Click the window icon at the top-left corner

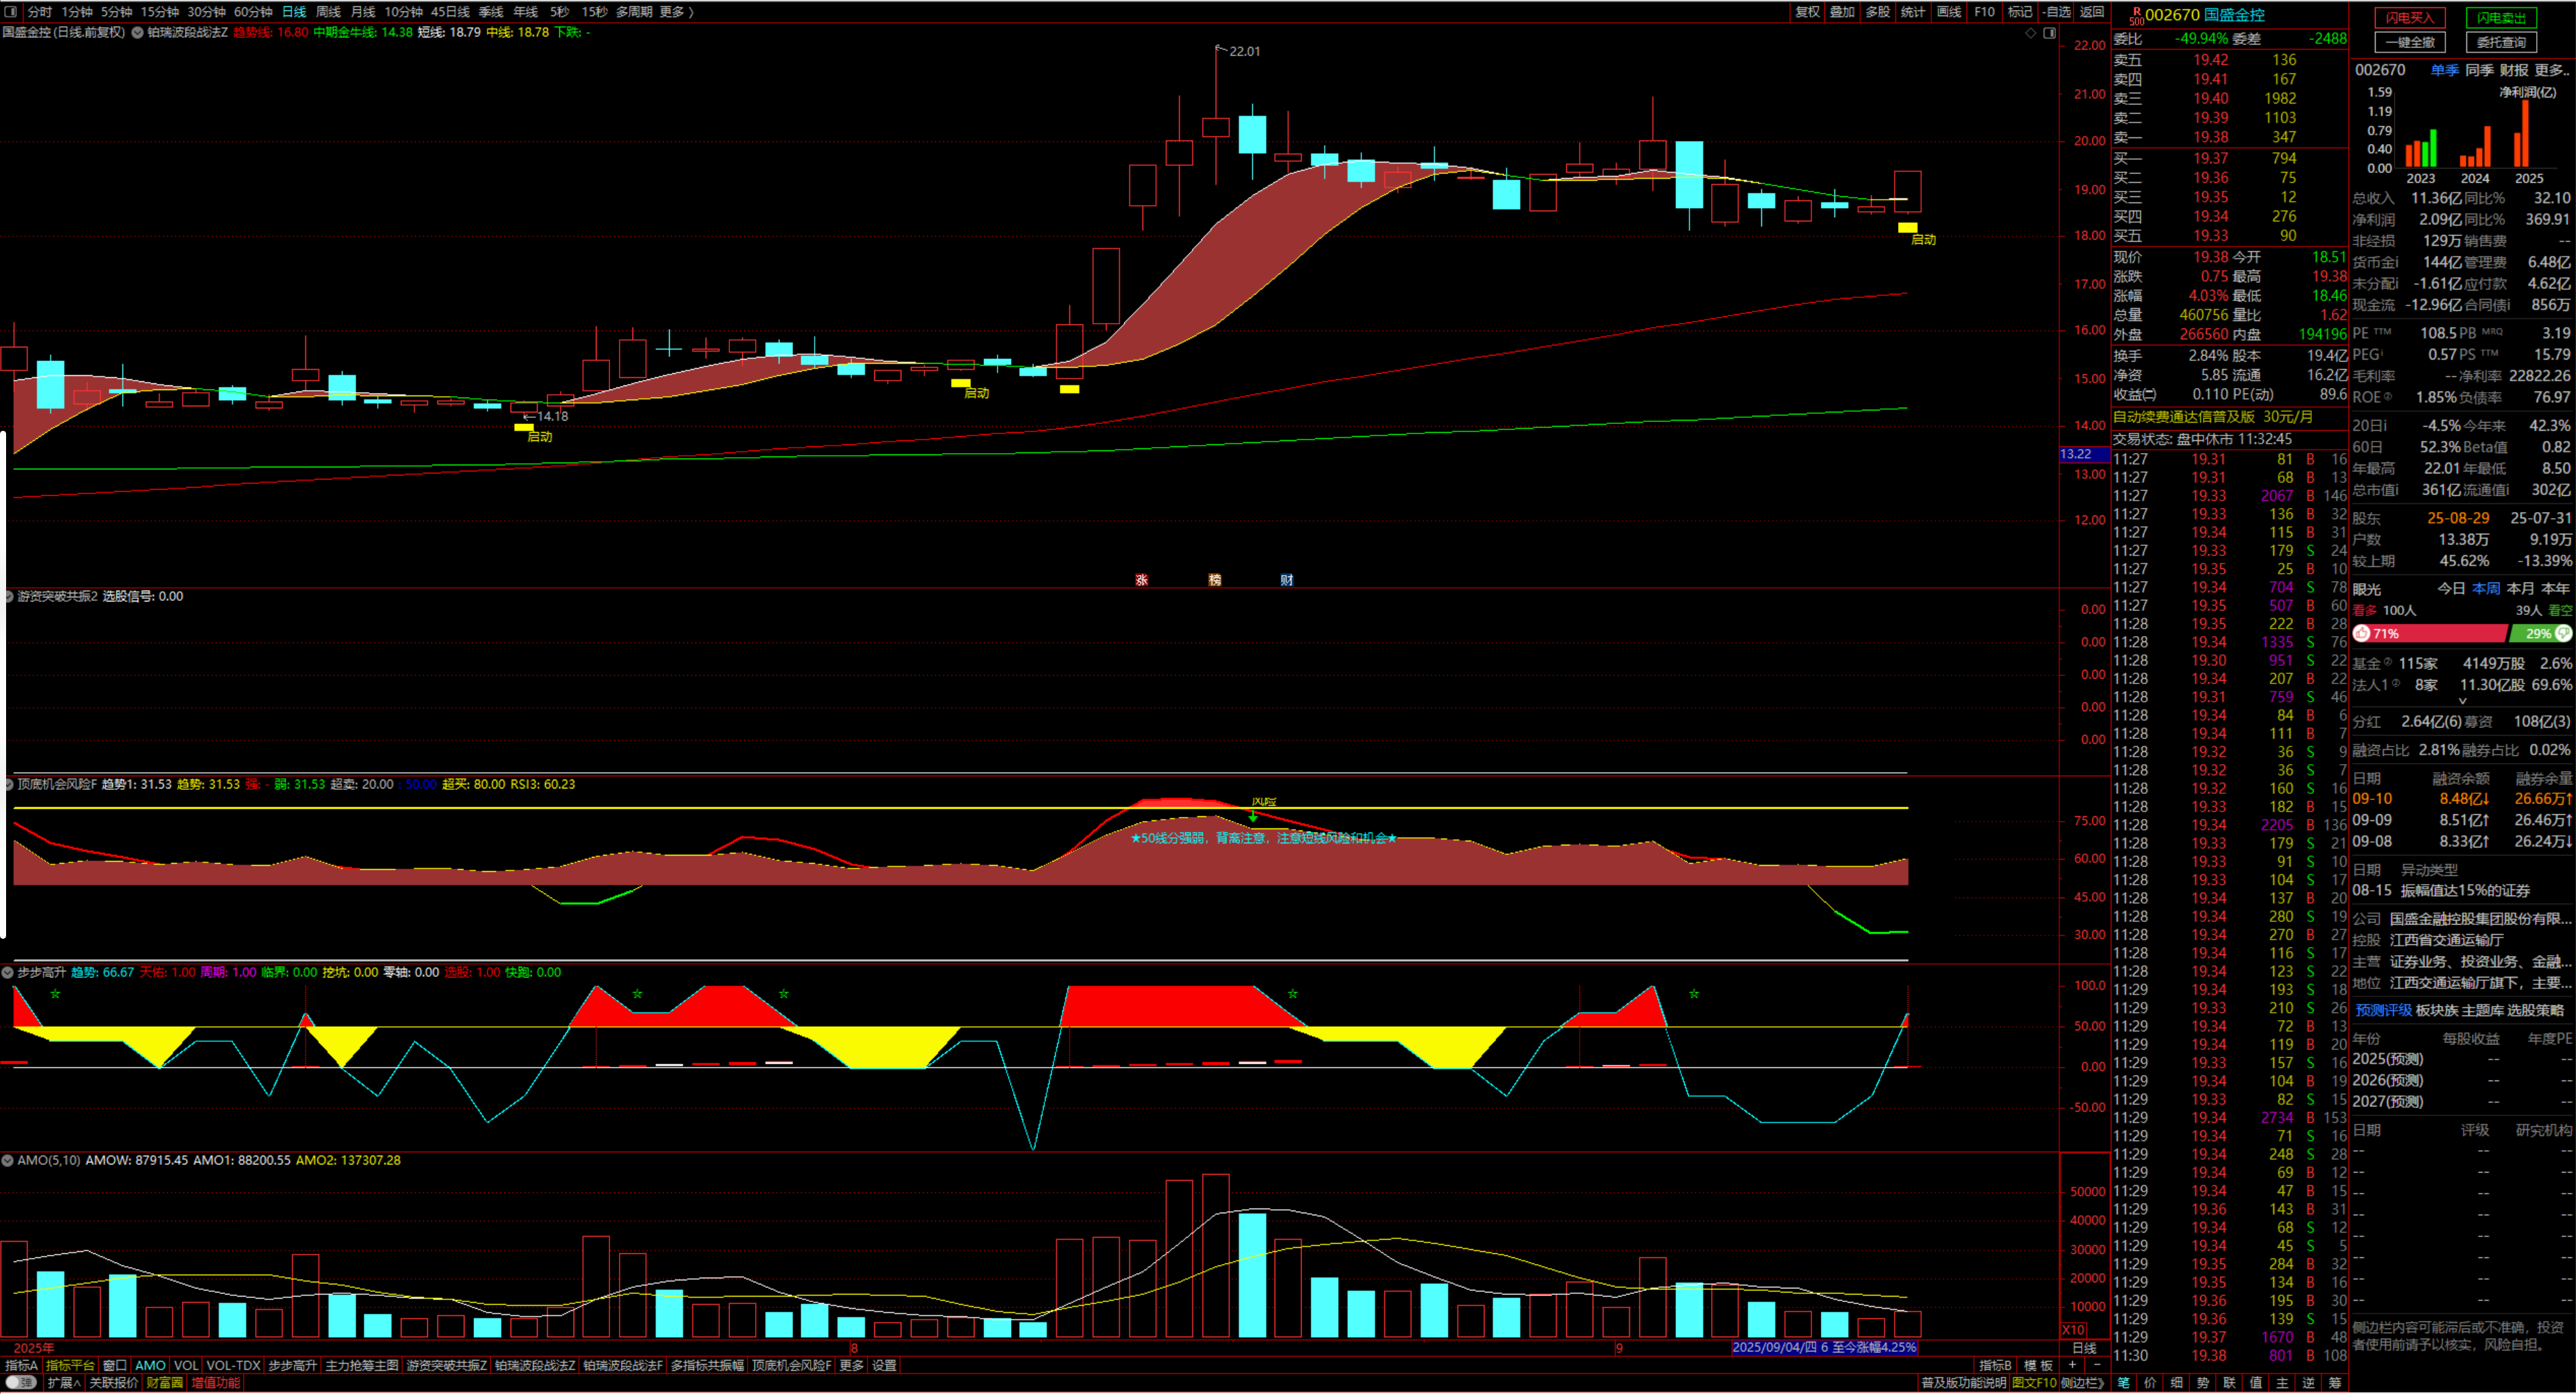click(11, 12)
